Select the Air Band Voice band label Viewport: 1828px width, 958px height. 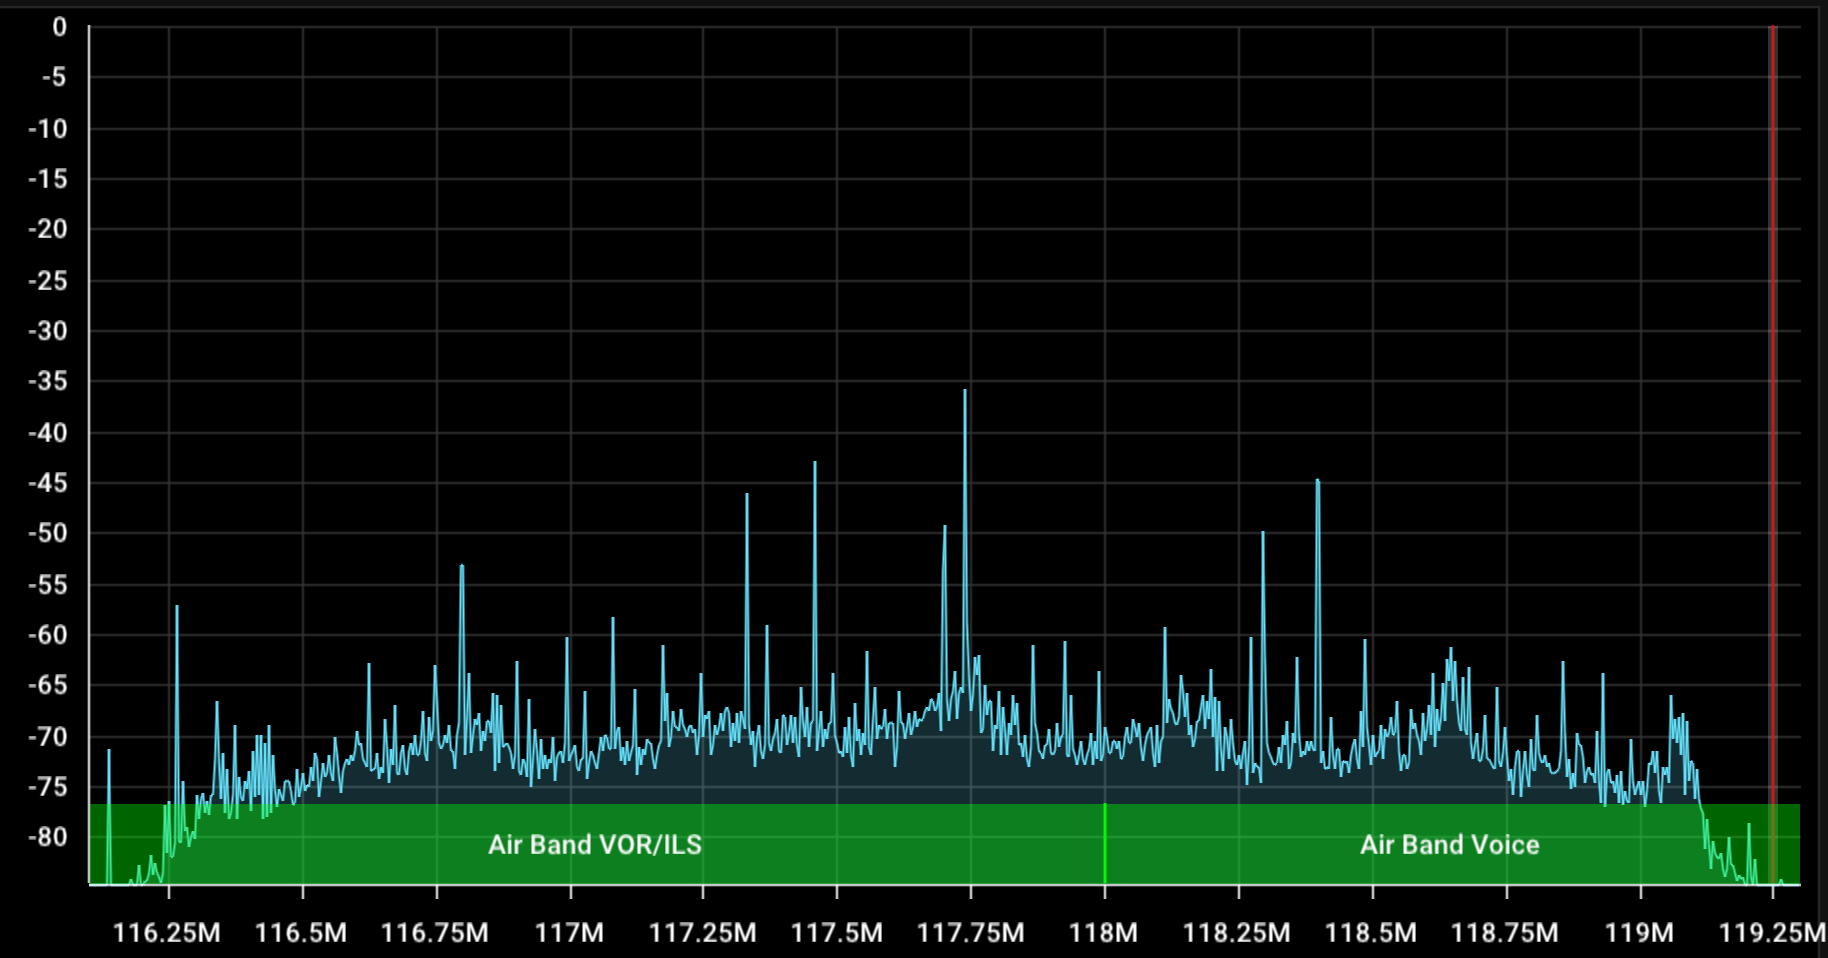point(1449,845)
